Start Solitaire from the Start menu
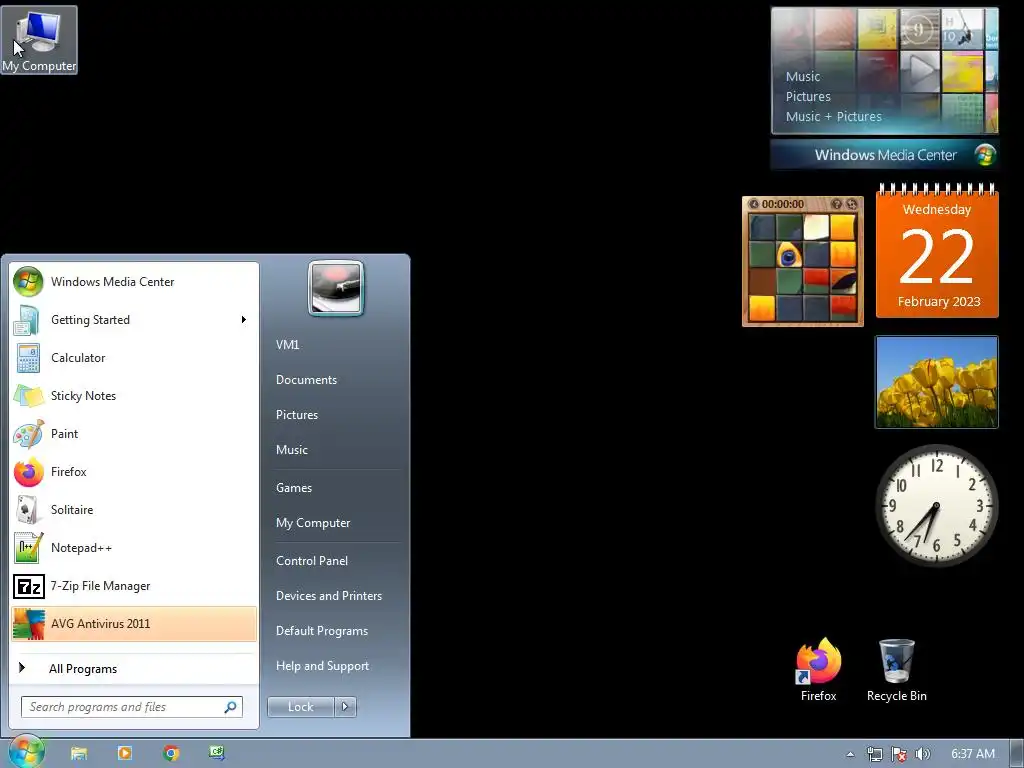The image size is (1024, 768). (134, 510)
